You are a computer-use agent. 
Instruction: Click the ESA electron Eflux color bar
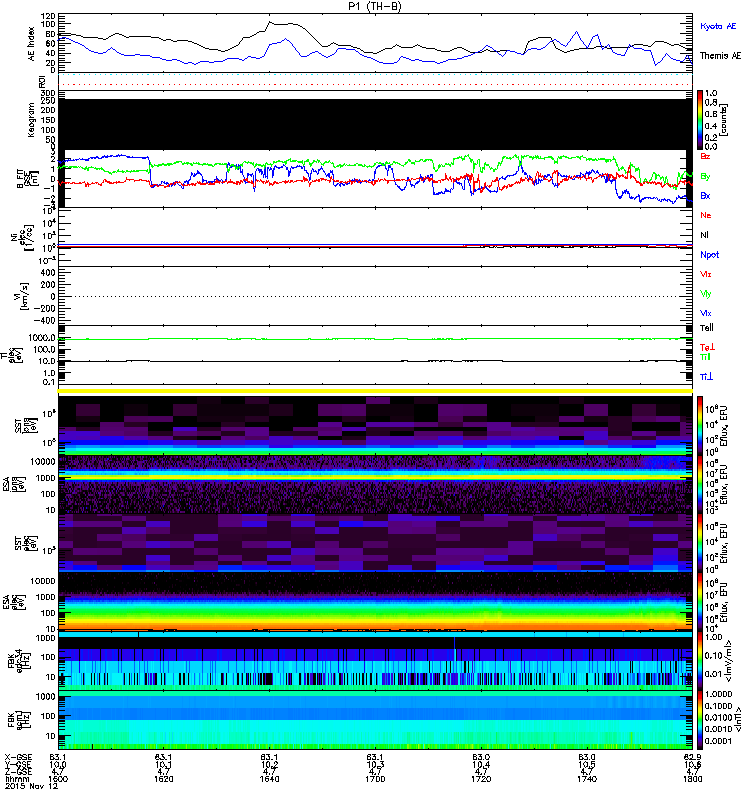pyautogui.click(x=700, y=602)
